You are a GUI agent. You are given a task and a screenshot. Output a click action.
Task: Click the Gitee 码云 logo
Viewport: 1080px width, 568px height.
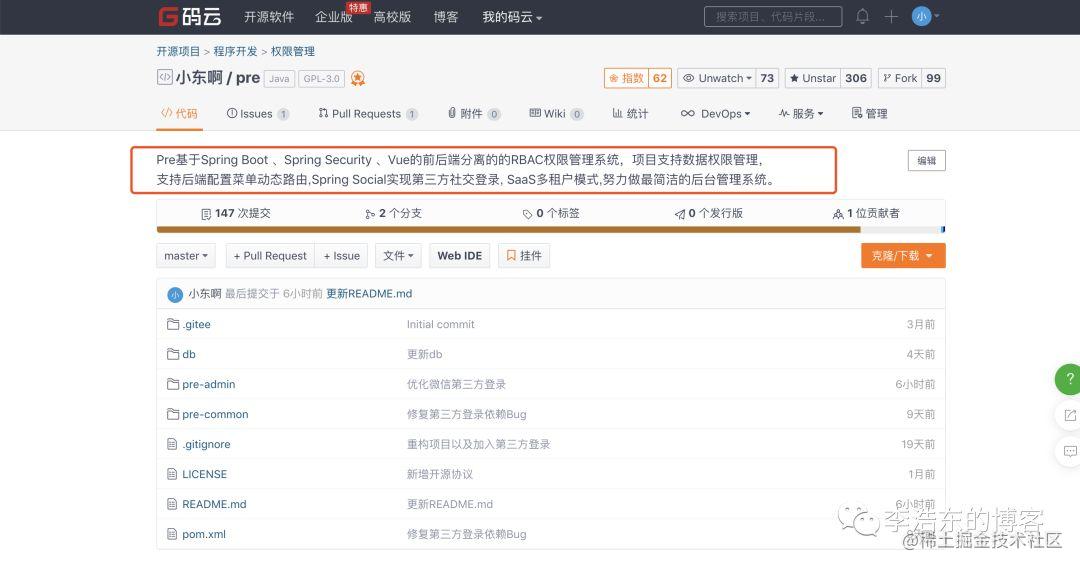click(x=189, y=17)
